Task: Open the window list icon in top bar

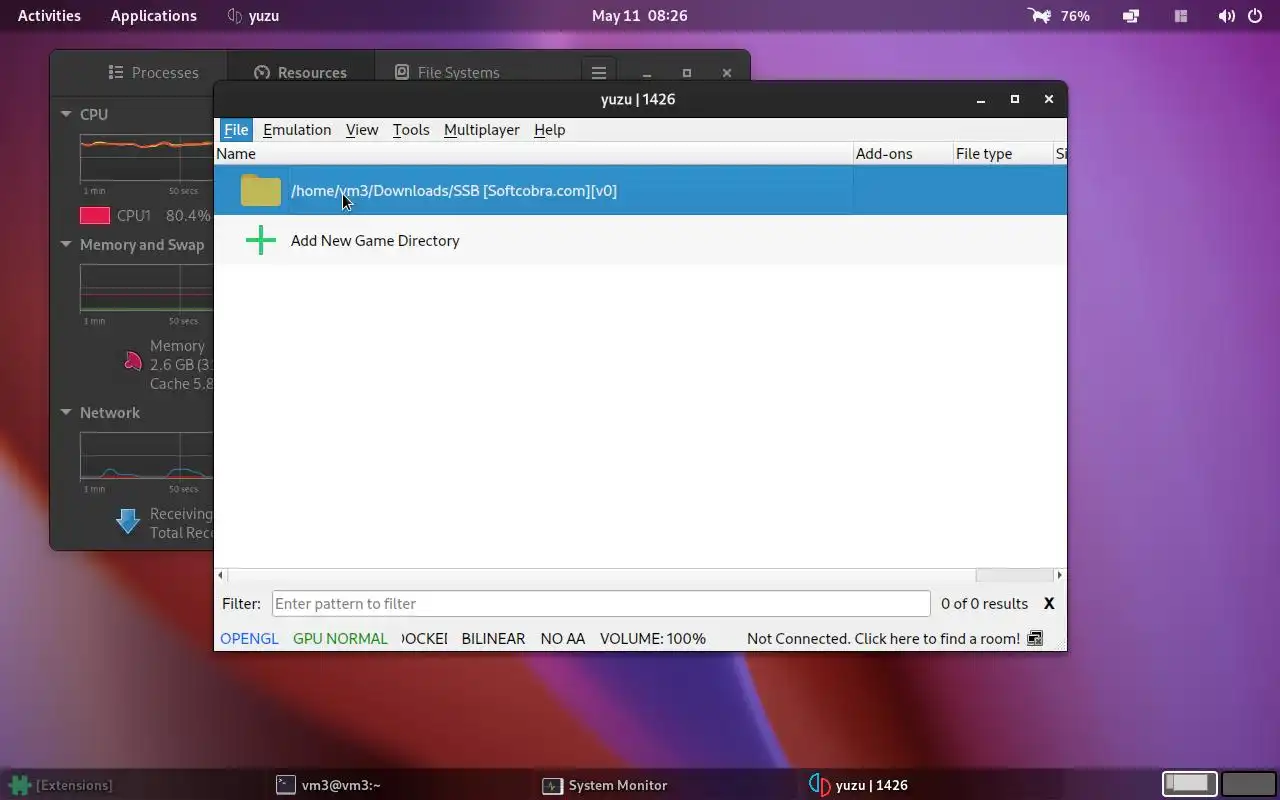Action: click(x=1131, y=16)
